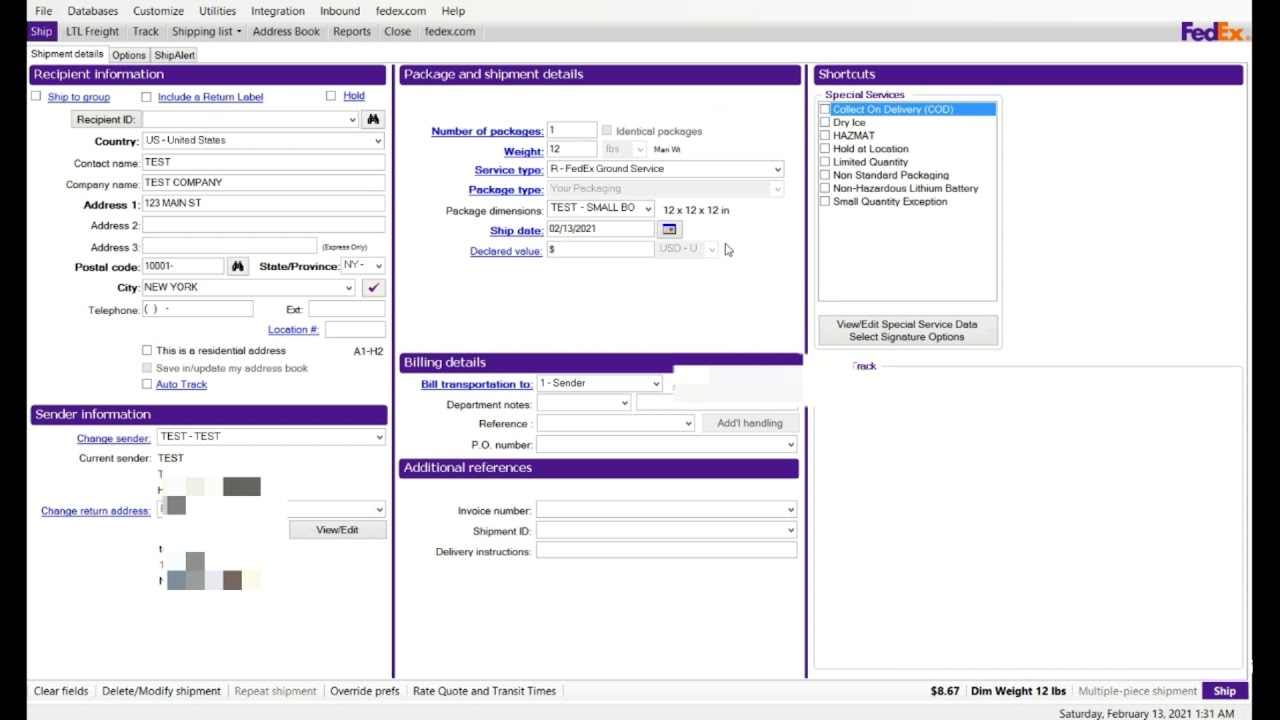1280x720 pixels.
Task: Check Limited Quantity service
Action: click(825, 161)
